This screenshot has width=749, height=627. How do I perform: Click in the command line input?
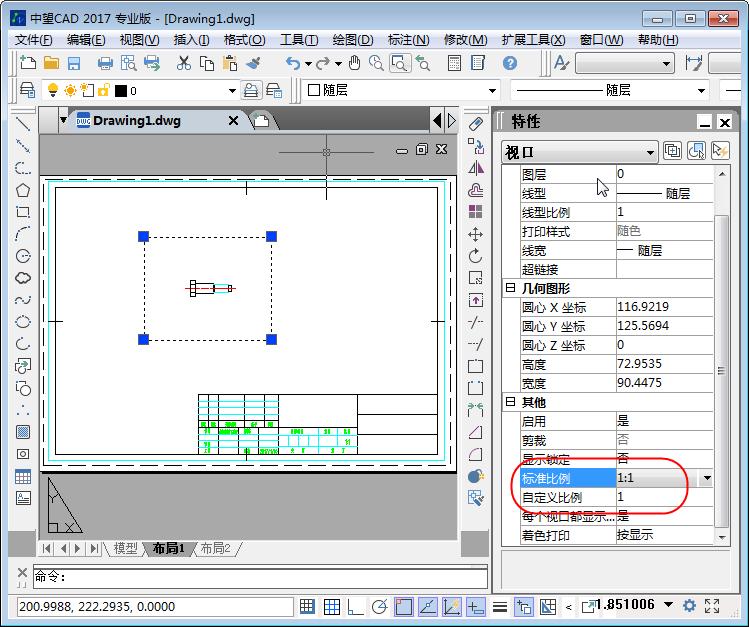pyautogui.click(x=260, y=577)
